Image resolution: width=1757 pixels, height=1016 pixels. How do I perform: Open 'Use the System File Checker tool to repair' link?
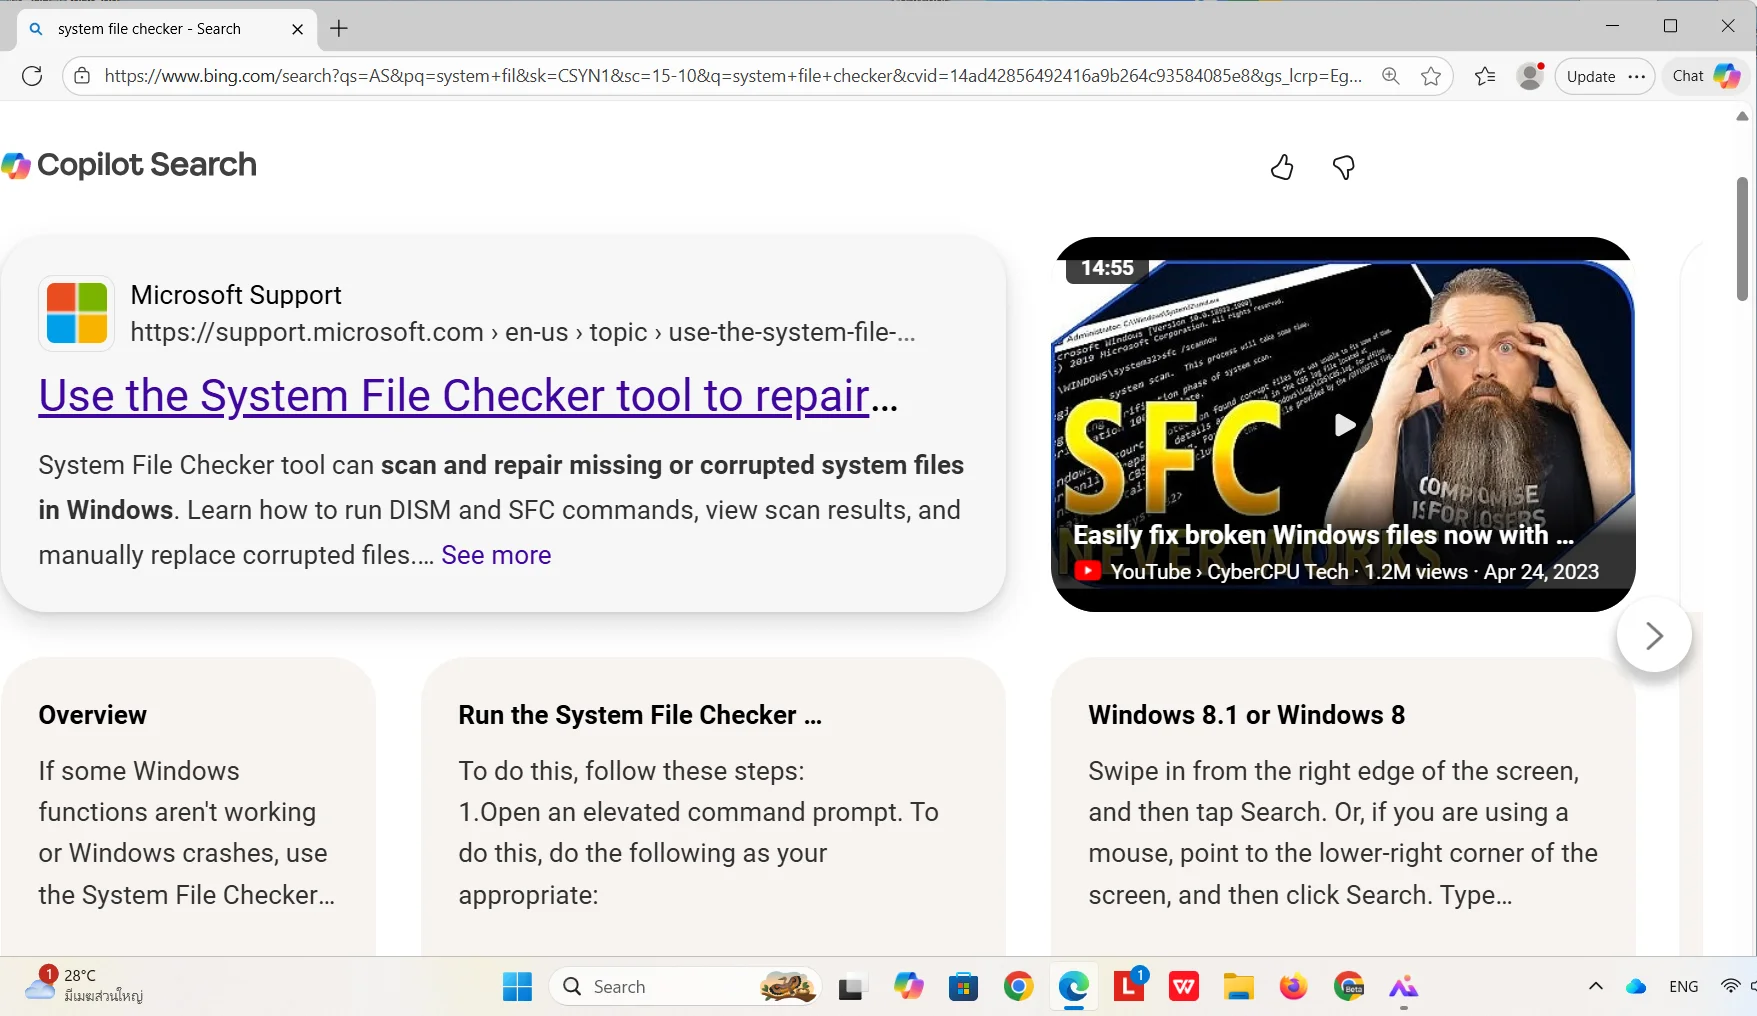452,396
